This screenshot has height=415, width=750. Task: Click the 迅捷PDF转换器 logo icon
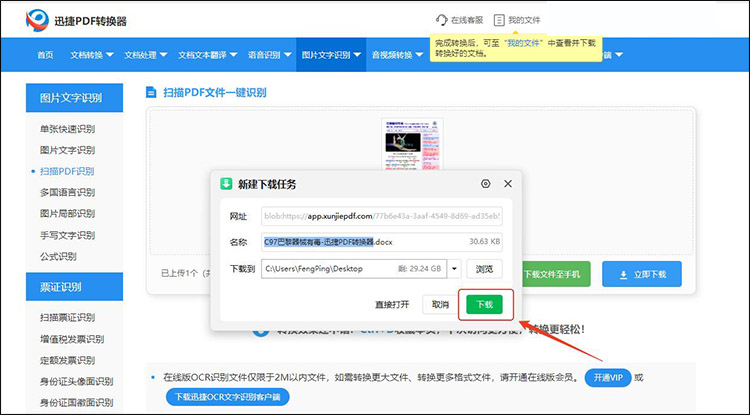click(37, 20)
